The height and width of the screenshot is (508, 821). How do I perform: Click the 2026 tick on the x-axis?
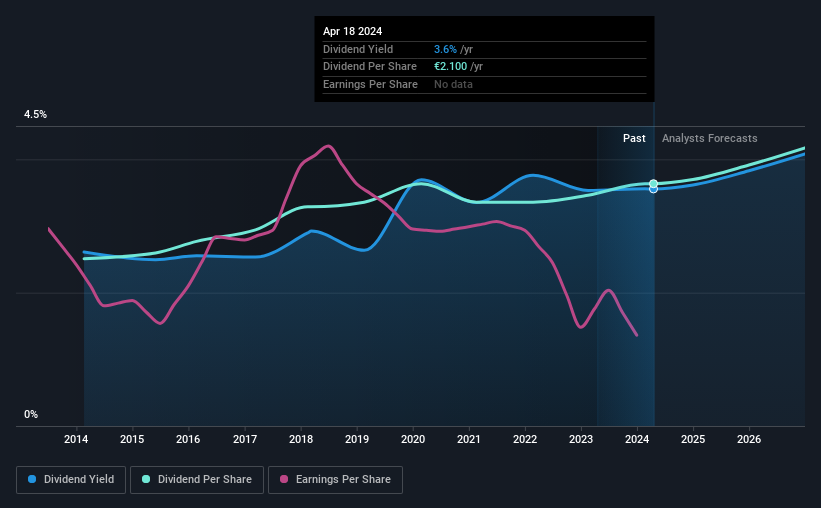coord(749,439)
